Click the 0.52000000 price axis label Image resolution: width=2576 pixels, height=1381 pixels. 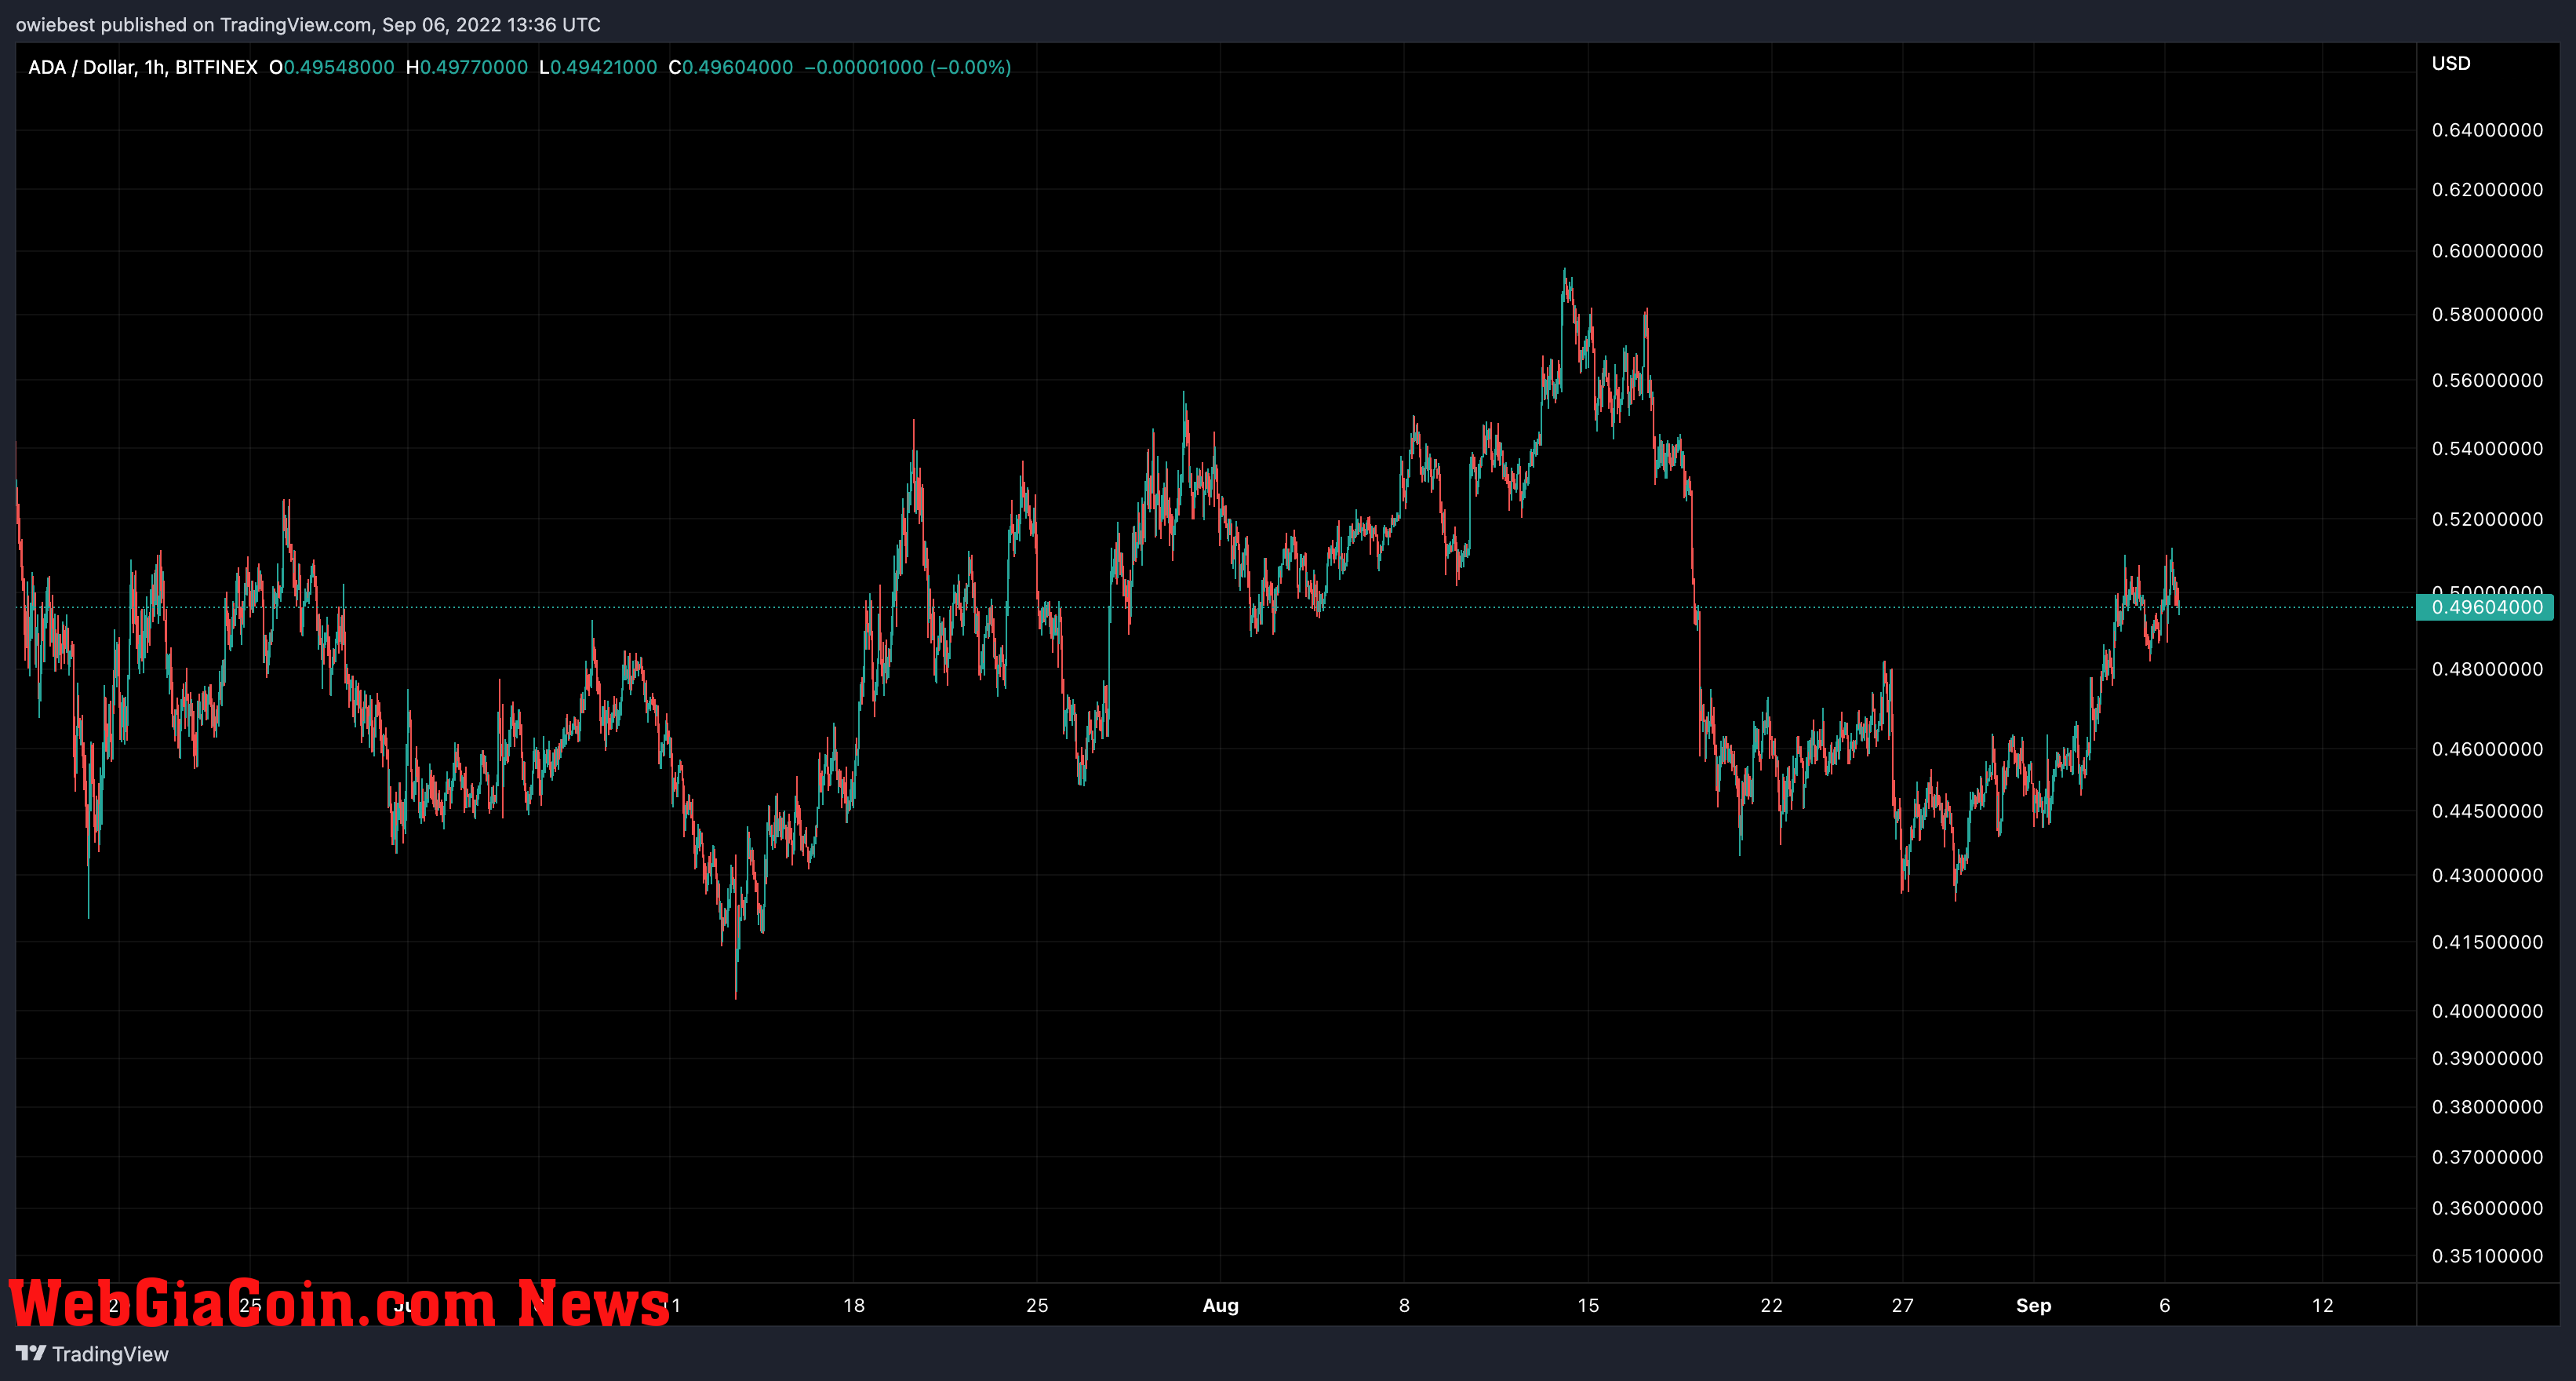point(2487,519)
